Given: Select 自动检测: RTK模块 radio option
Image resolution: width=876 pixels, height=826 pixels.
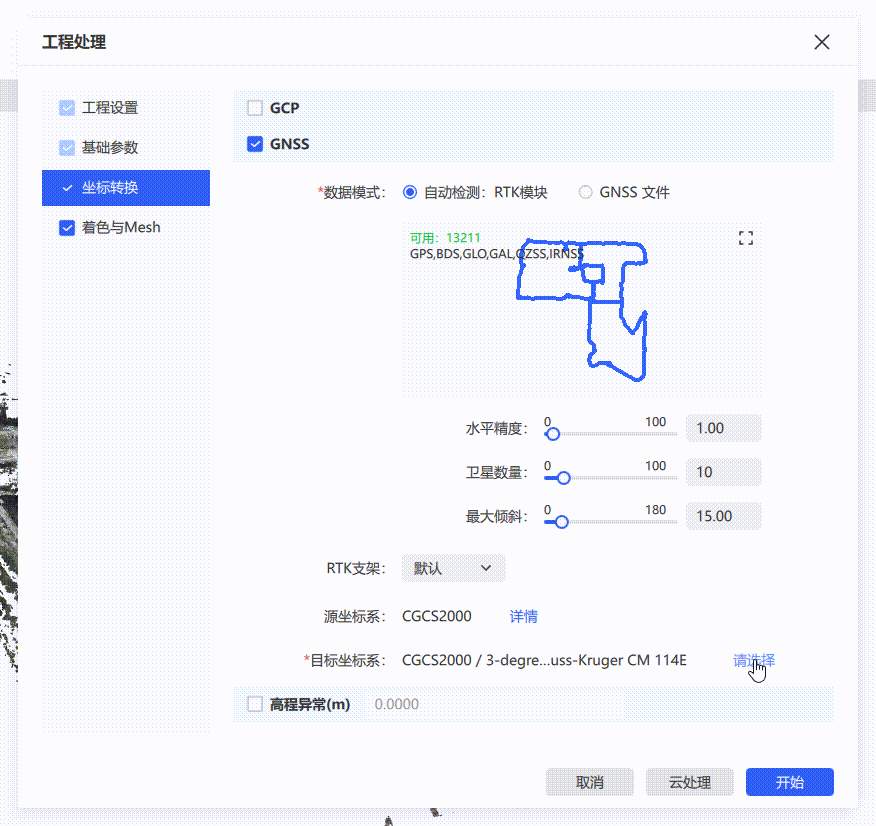Looking at the screenshot, I should point(410,192).
